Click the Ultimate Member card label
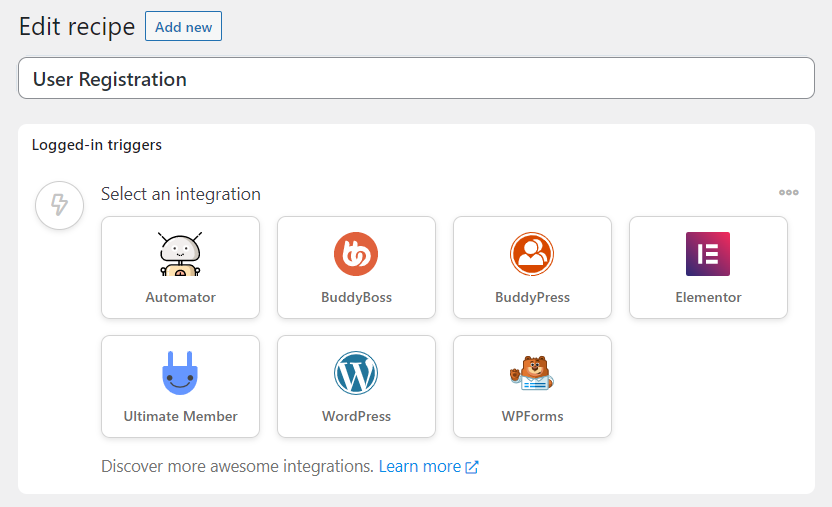 click(x=180, y=416)
